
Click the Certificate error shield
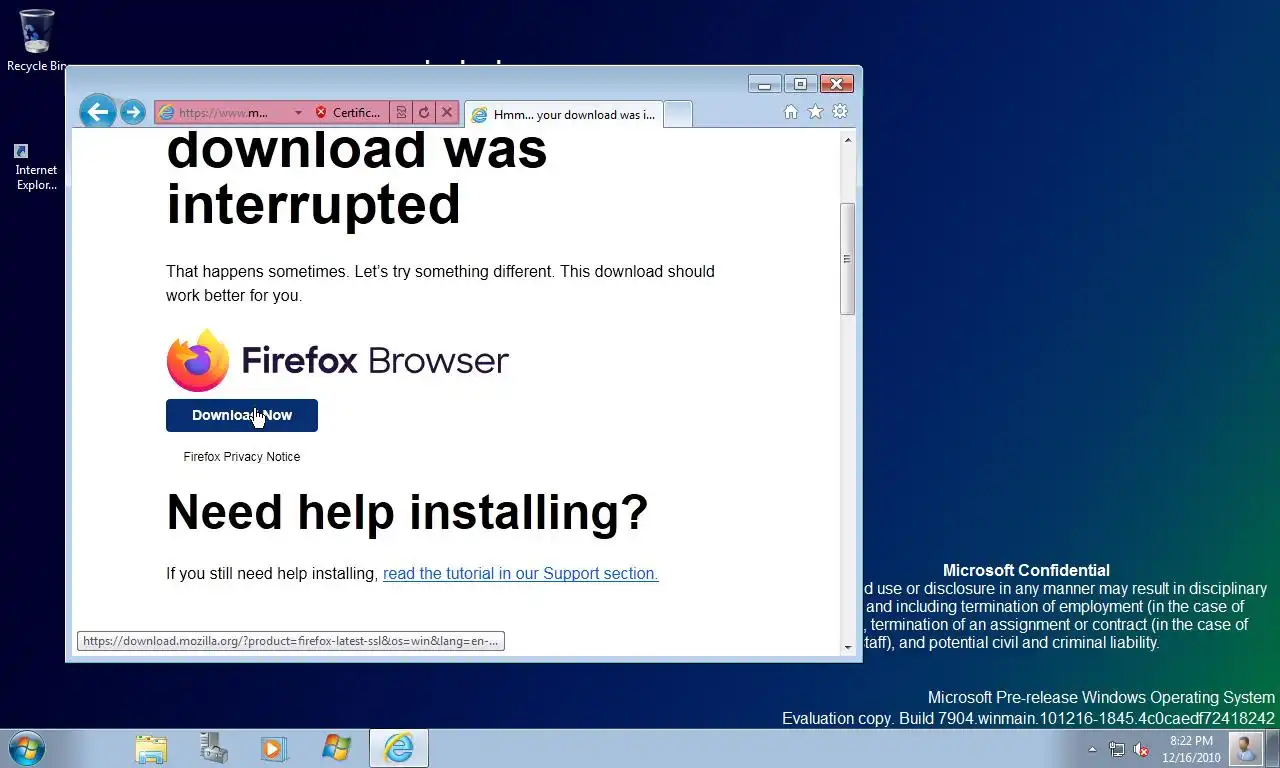pyautogui.click(x=321, y=113)
